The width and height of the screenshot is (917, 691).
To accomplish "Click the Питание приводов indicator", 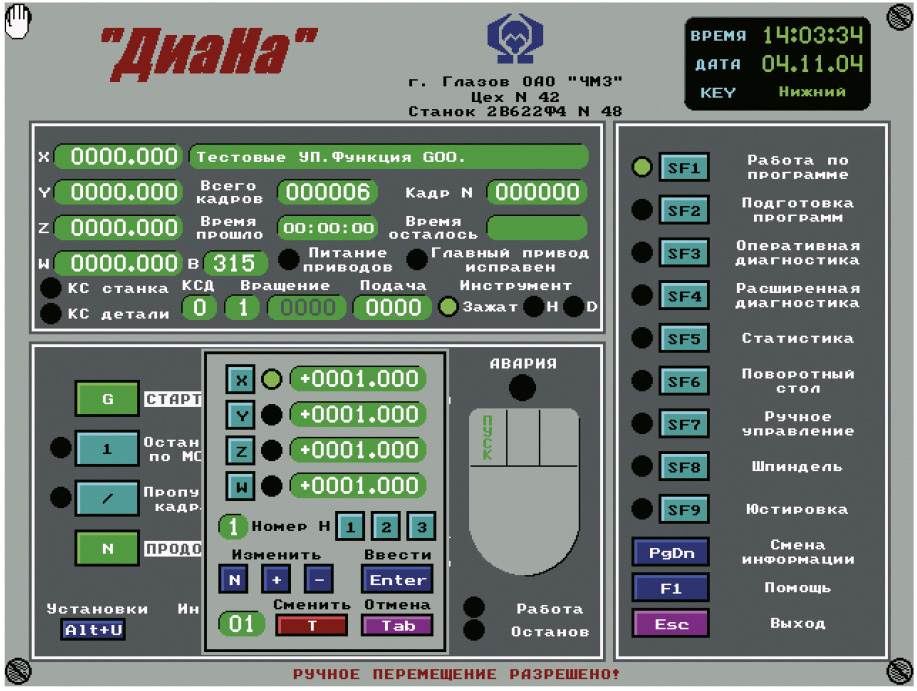I will 288,260.
